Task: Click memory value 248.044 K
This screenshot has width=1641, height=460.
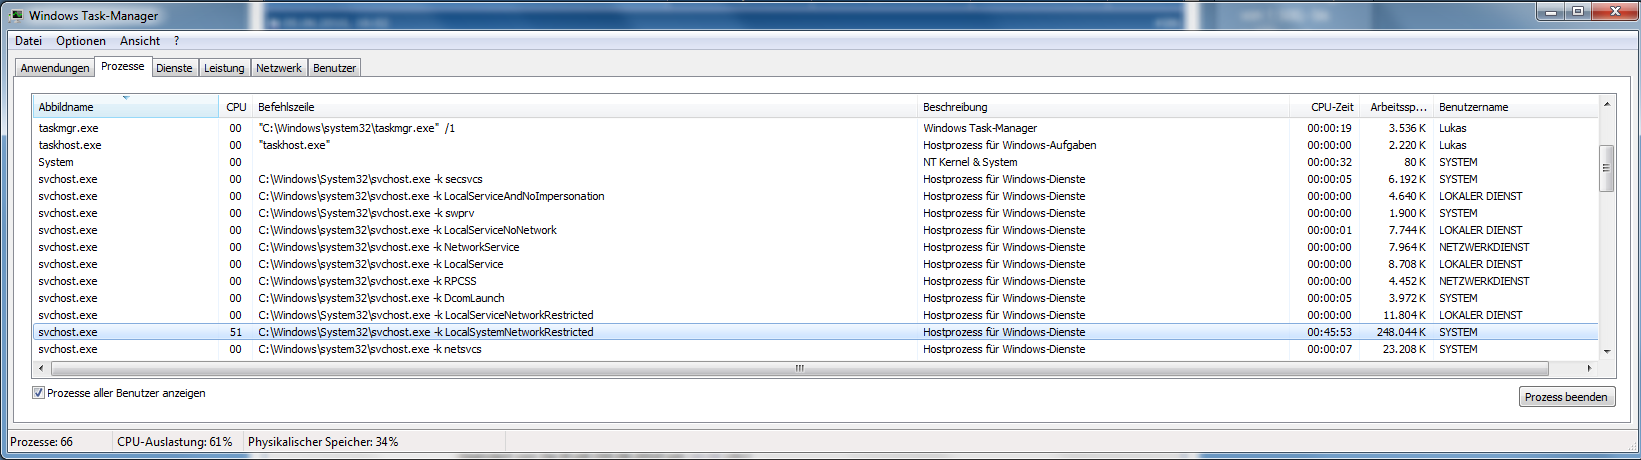Action: tap(1401, 332)
